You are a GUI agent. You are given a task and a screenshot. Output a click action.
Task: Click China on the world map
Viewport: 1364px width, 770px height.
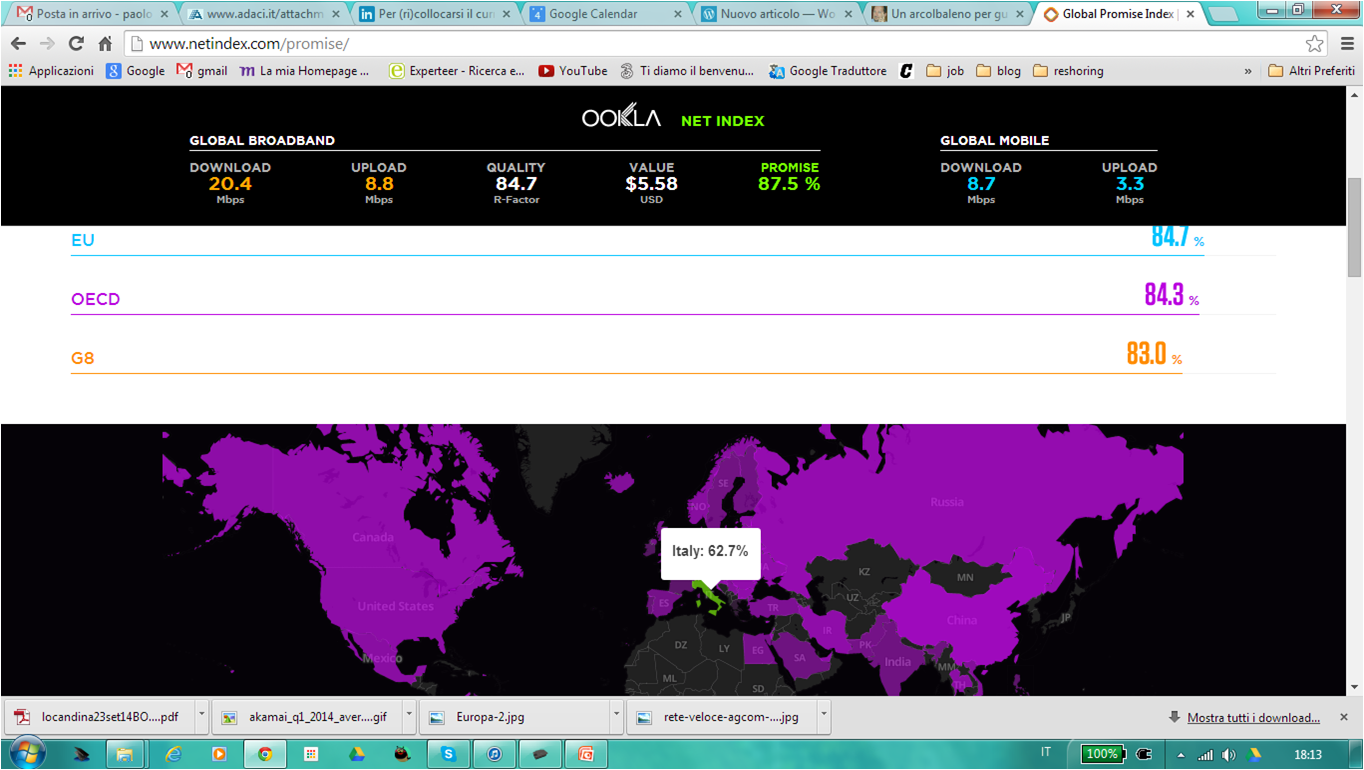962,620
